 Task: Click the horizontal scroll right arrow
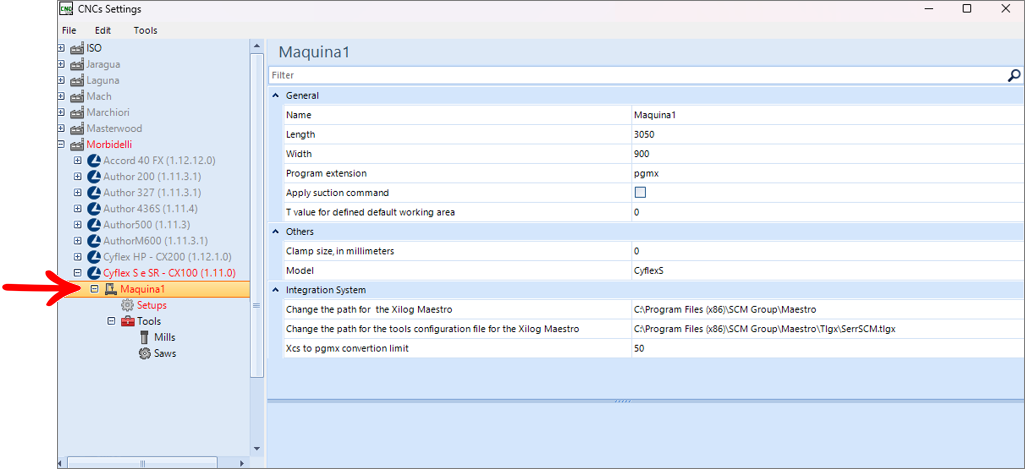click(x=242, y=463)
